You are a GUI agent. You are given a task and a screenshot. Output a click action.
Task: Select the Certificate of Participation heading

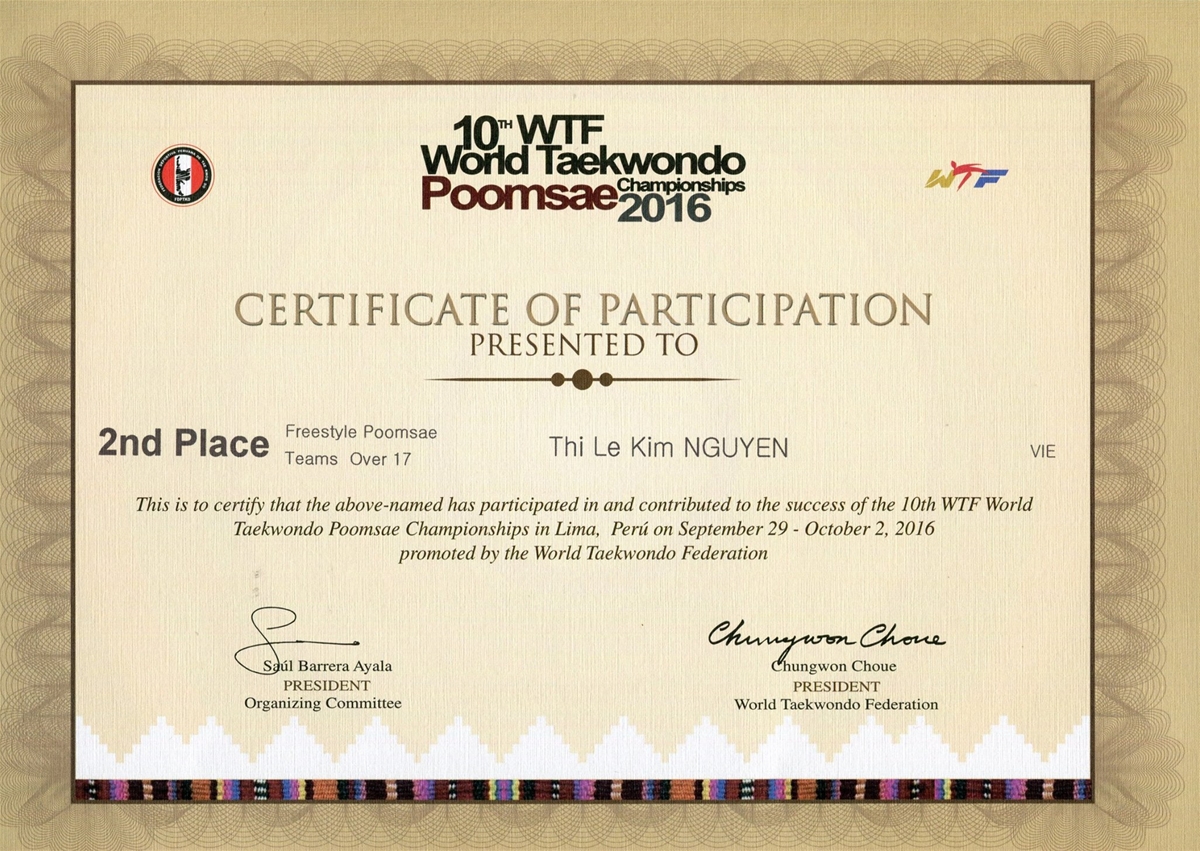click(x=583, y=310)
